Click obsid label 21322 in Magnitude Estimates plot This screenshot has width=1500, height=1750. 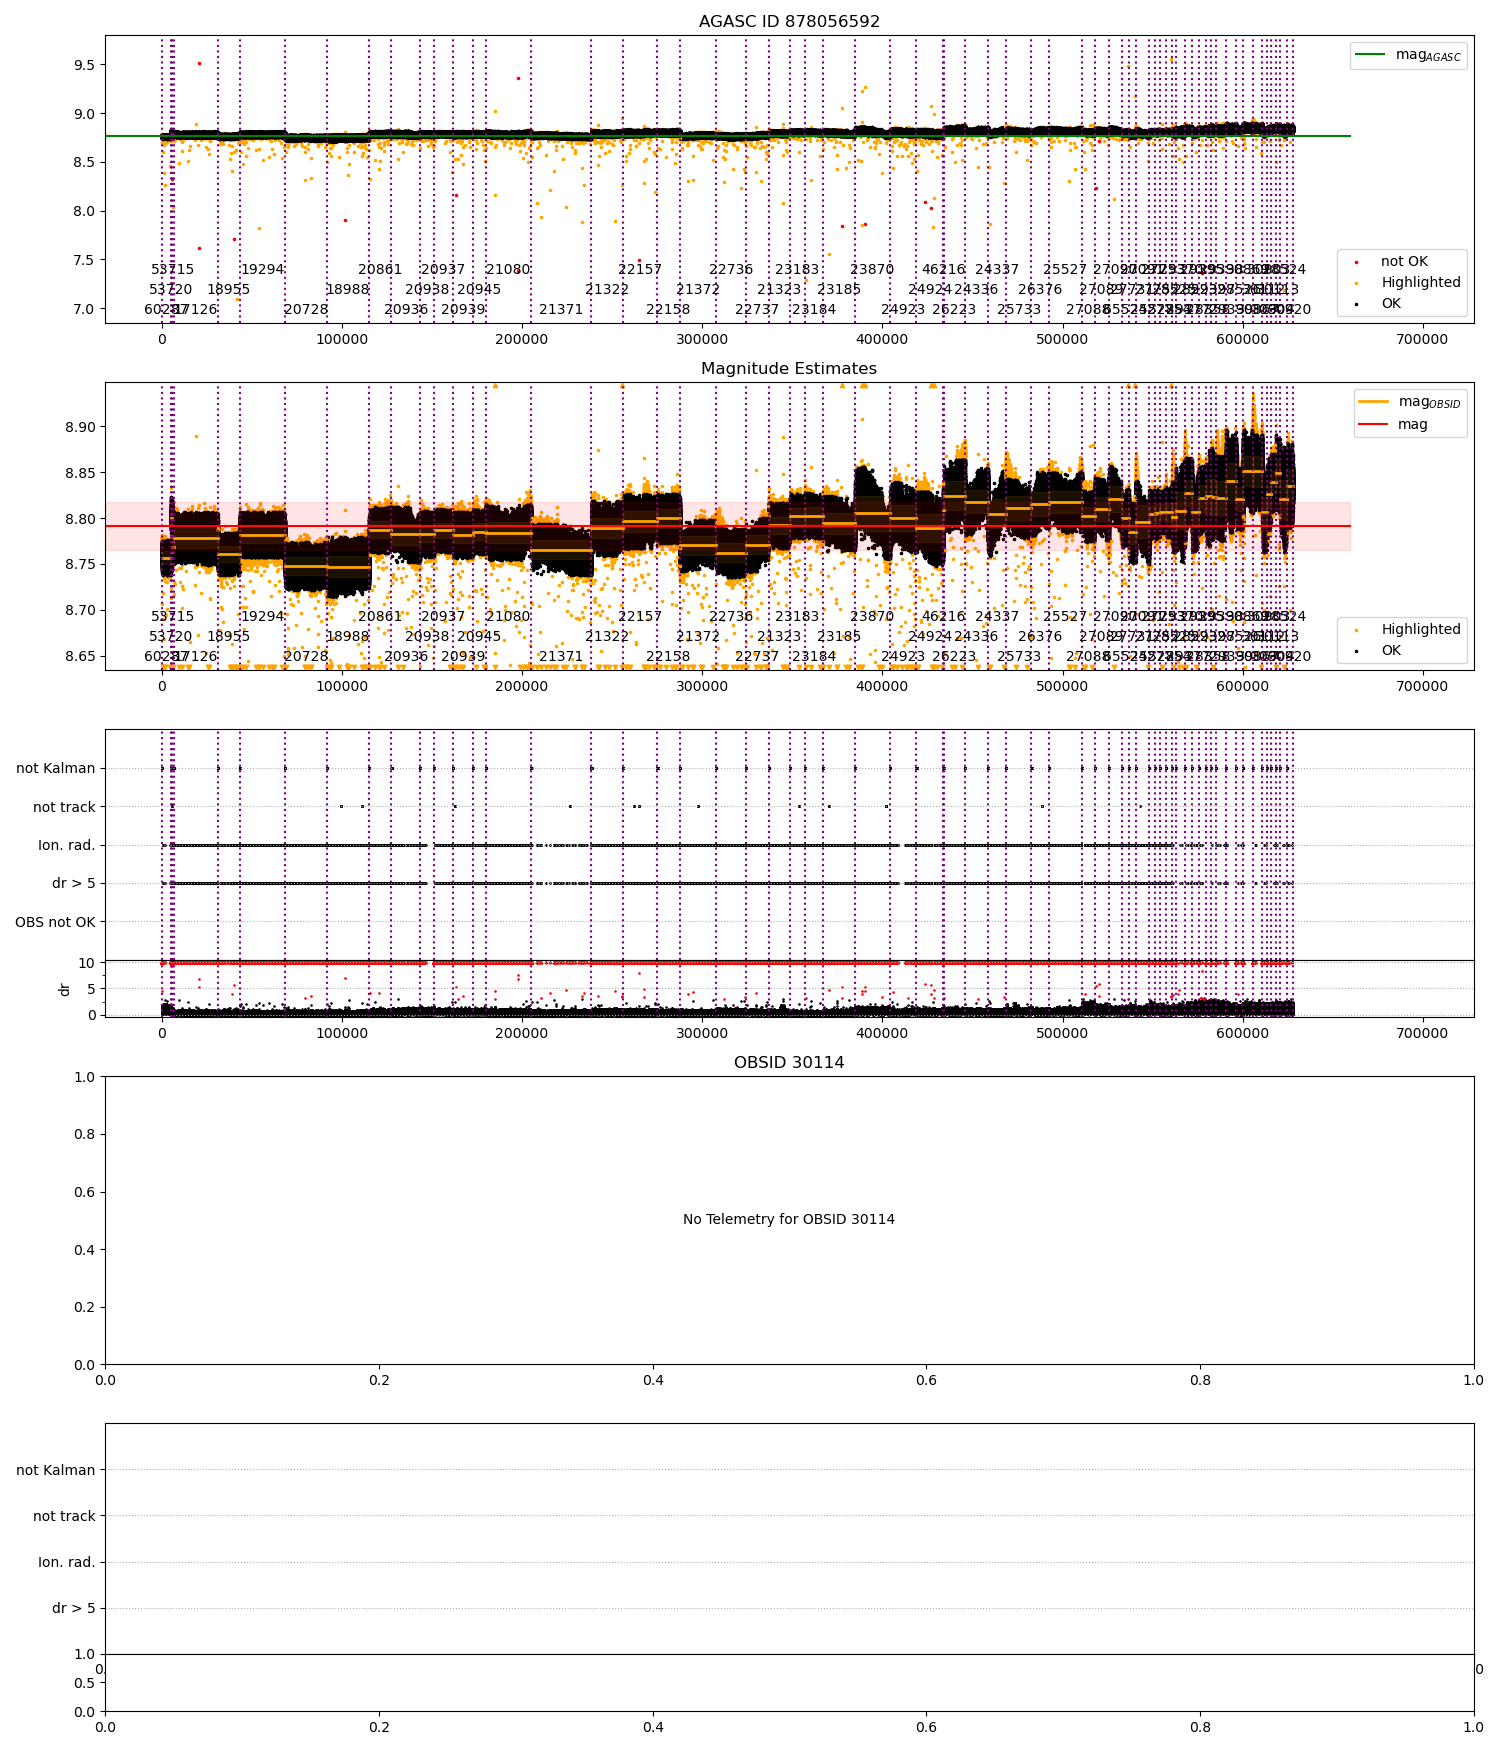point(607,637)
